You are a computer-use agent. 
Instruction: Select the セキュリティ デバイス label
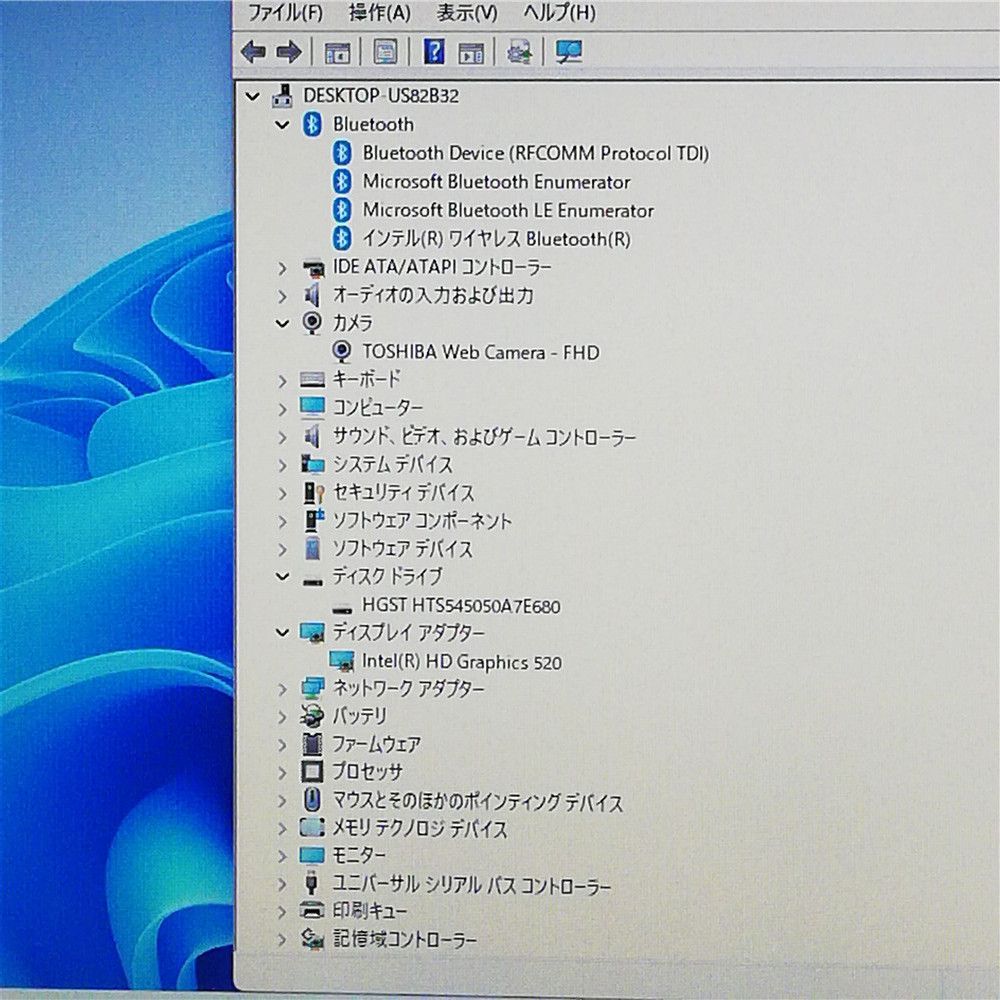point(403,493)
